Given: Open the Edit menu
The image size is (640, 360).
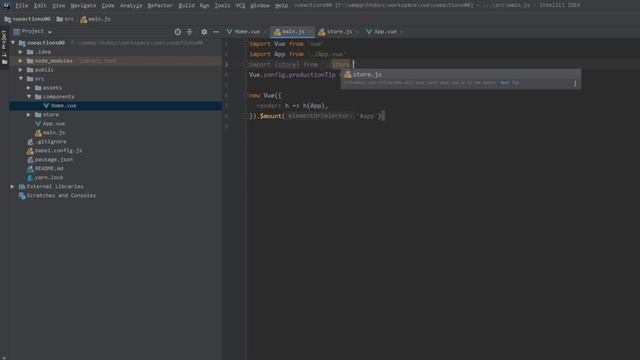Looking at the screenshot, I should coord(40,5).
